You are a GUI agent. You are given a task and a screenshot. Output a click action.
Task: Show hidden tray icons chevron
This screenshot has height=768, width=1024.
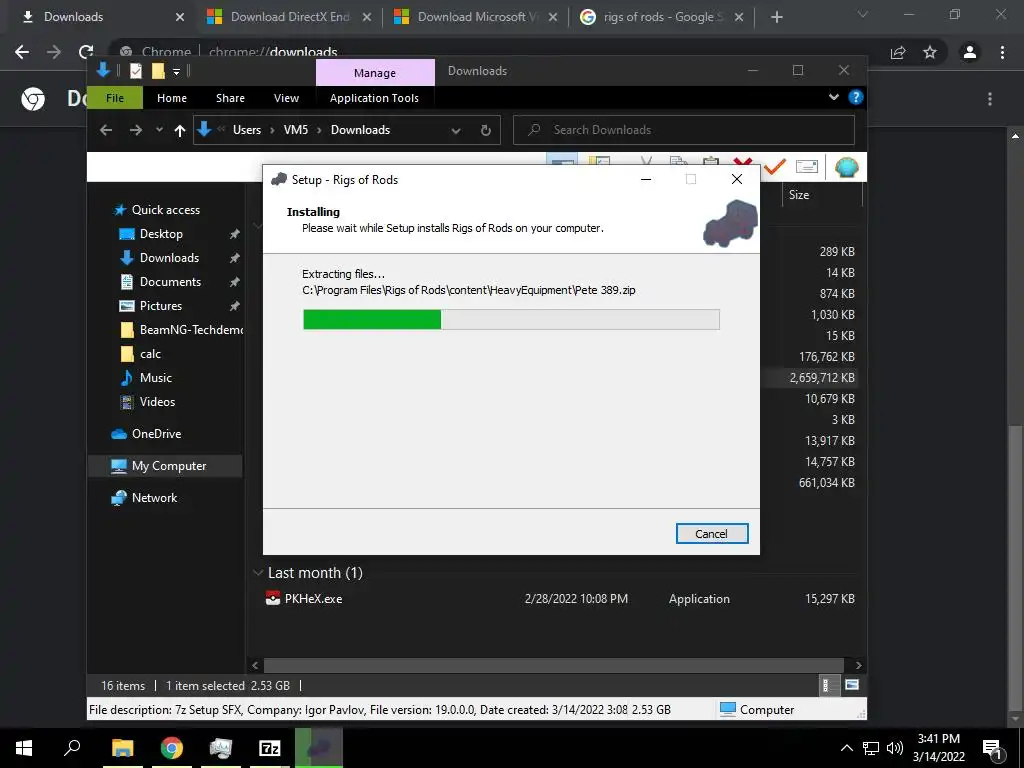[846, 748]
